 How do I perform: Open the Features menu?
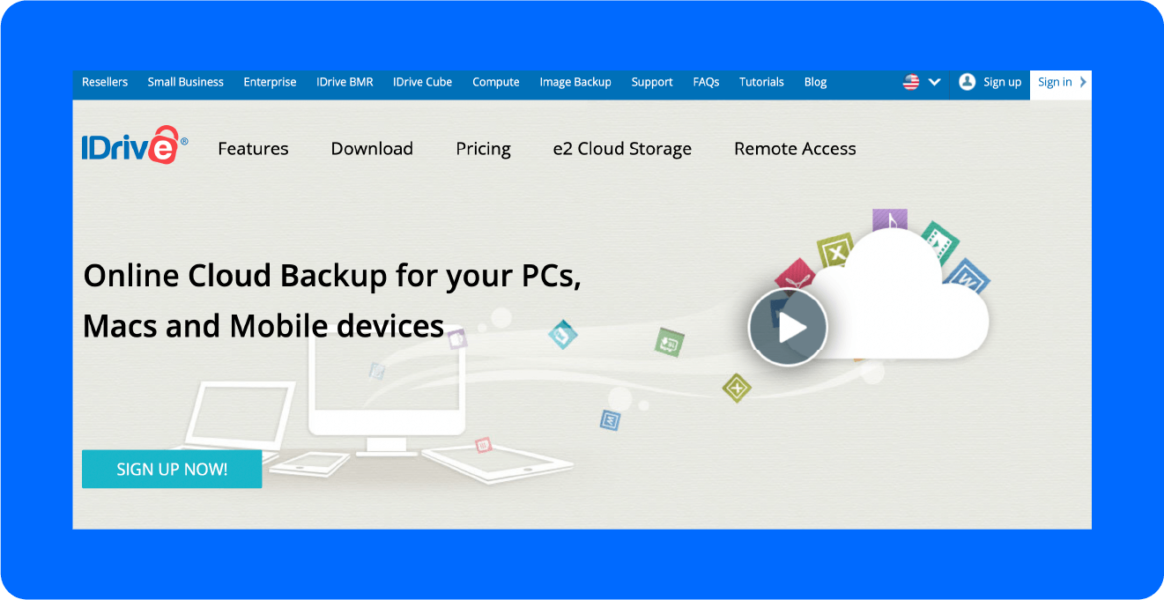click(x=253, y=148)
